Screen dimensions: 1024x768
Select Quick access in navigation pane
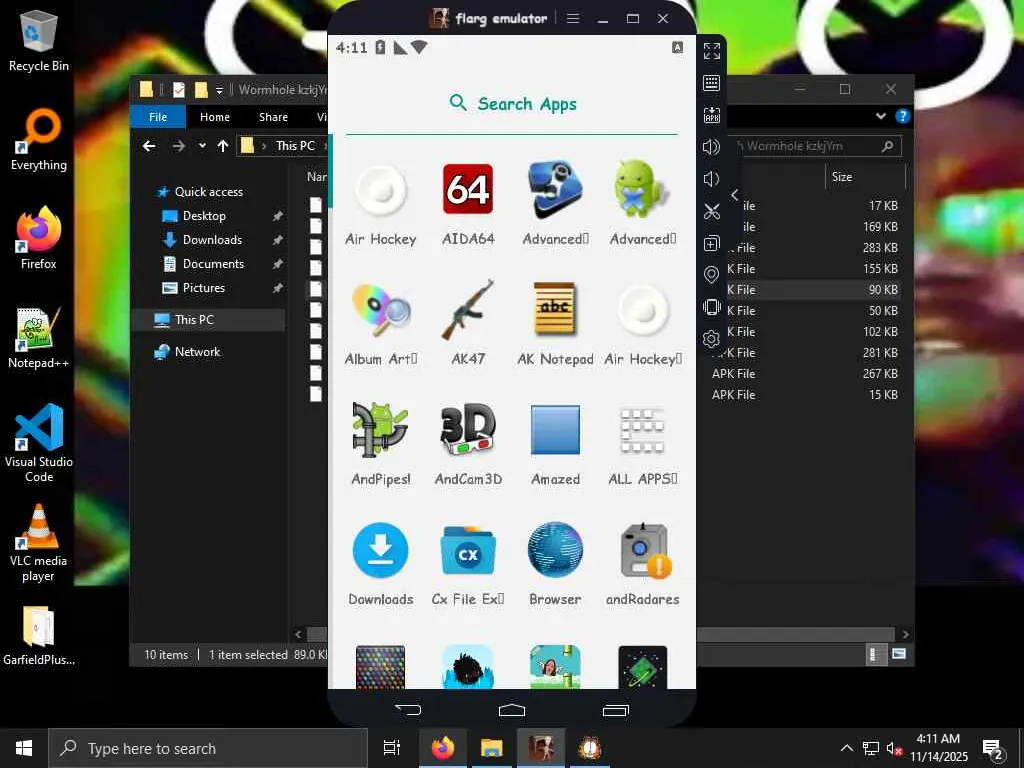[208, 192]
